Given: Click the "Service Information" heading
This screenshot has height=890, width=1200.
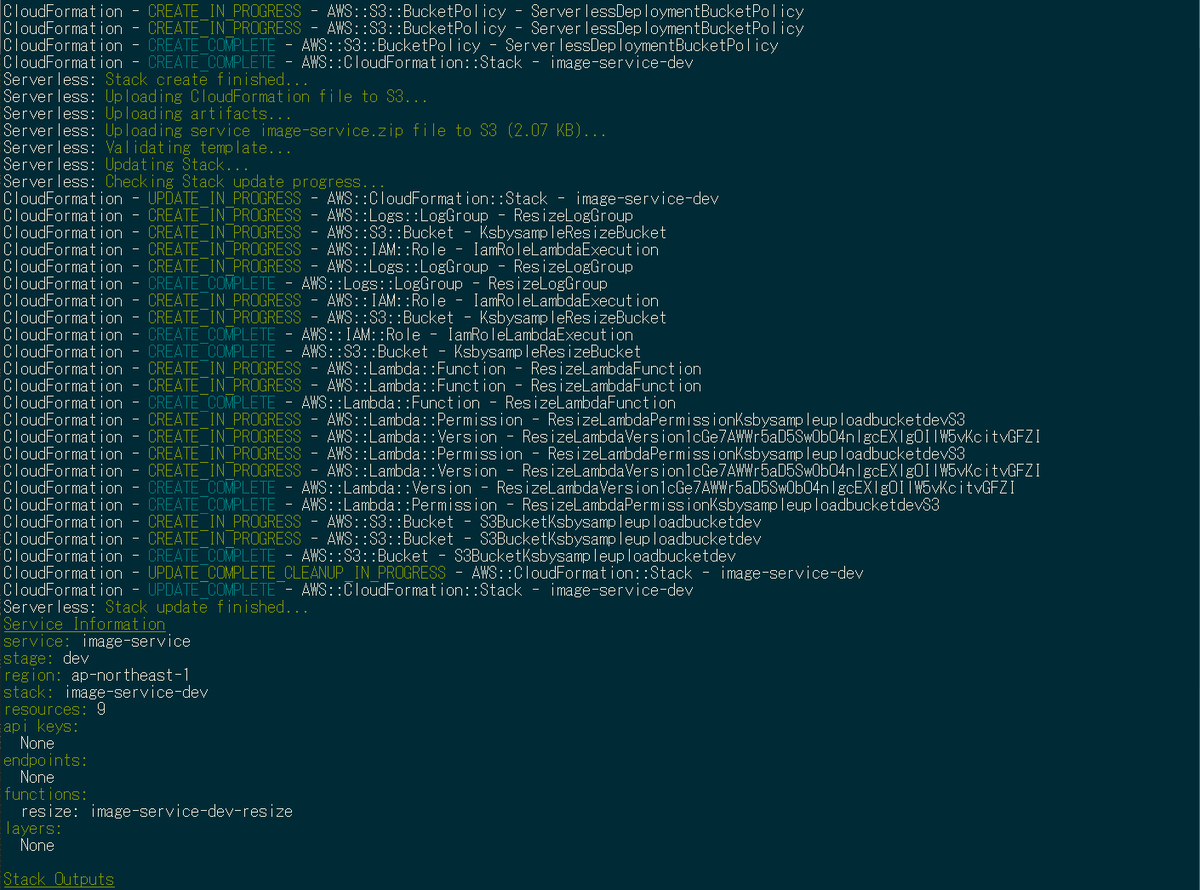Looking at the screenshot, I should (x=84, y=623).
